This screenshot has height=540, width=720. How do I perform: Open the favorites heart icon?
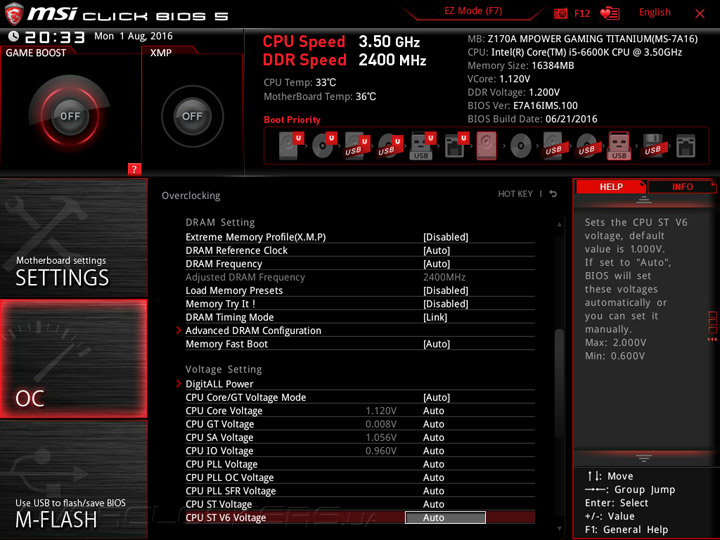coord(610,13)
